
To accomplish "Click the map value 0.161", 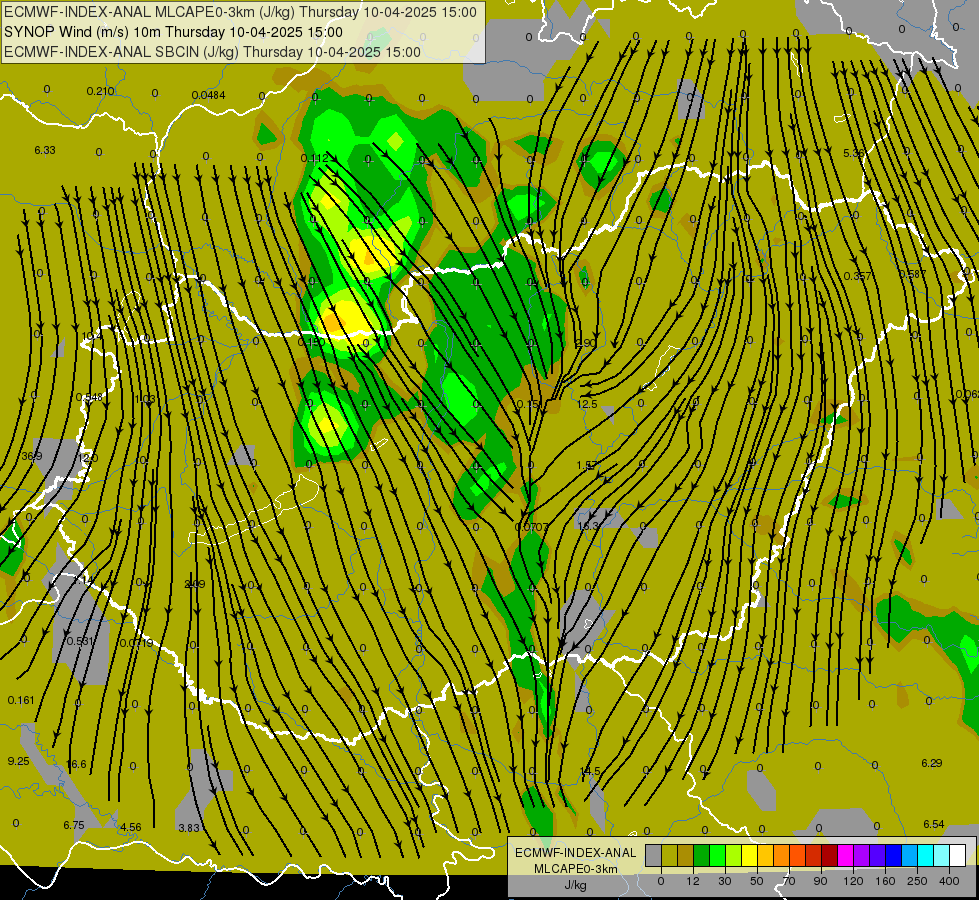I will 21,700.
